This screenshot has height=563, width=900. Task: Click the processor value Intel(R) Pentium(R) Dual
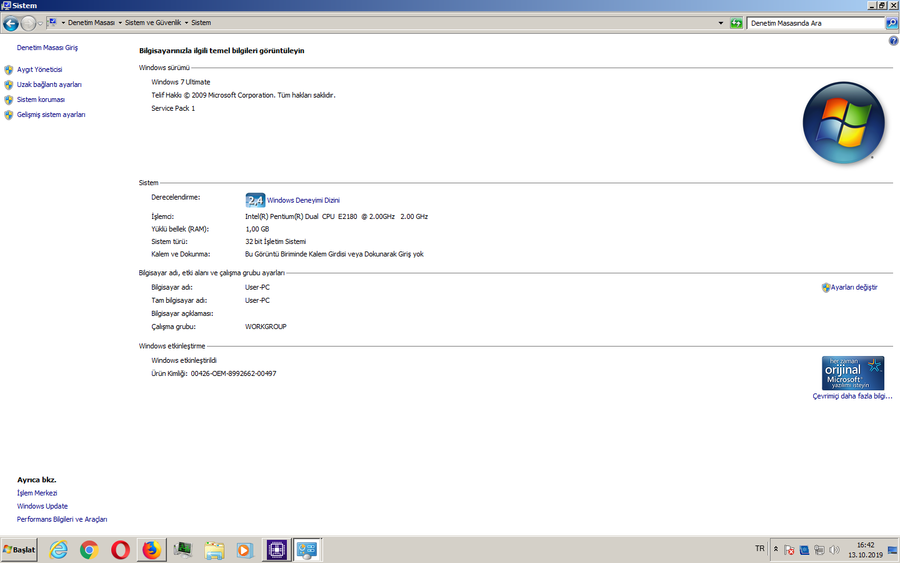[x=336, y=216]
